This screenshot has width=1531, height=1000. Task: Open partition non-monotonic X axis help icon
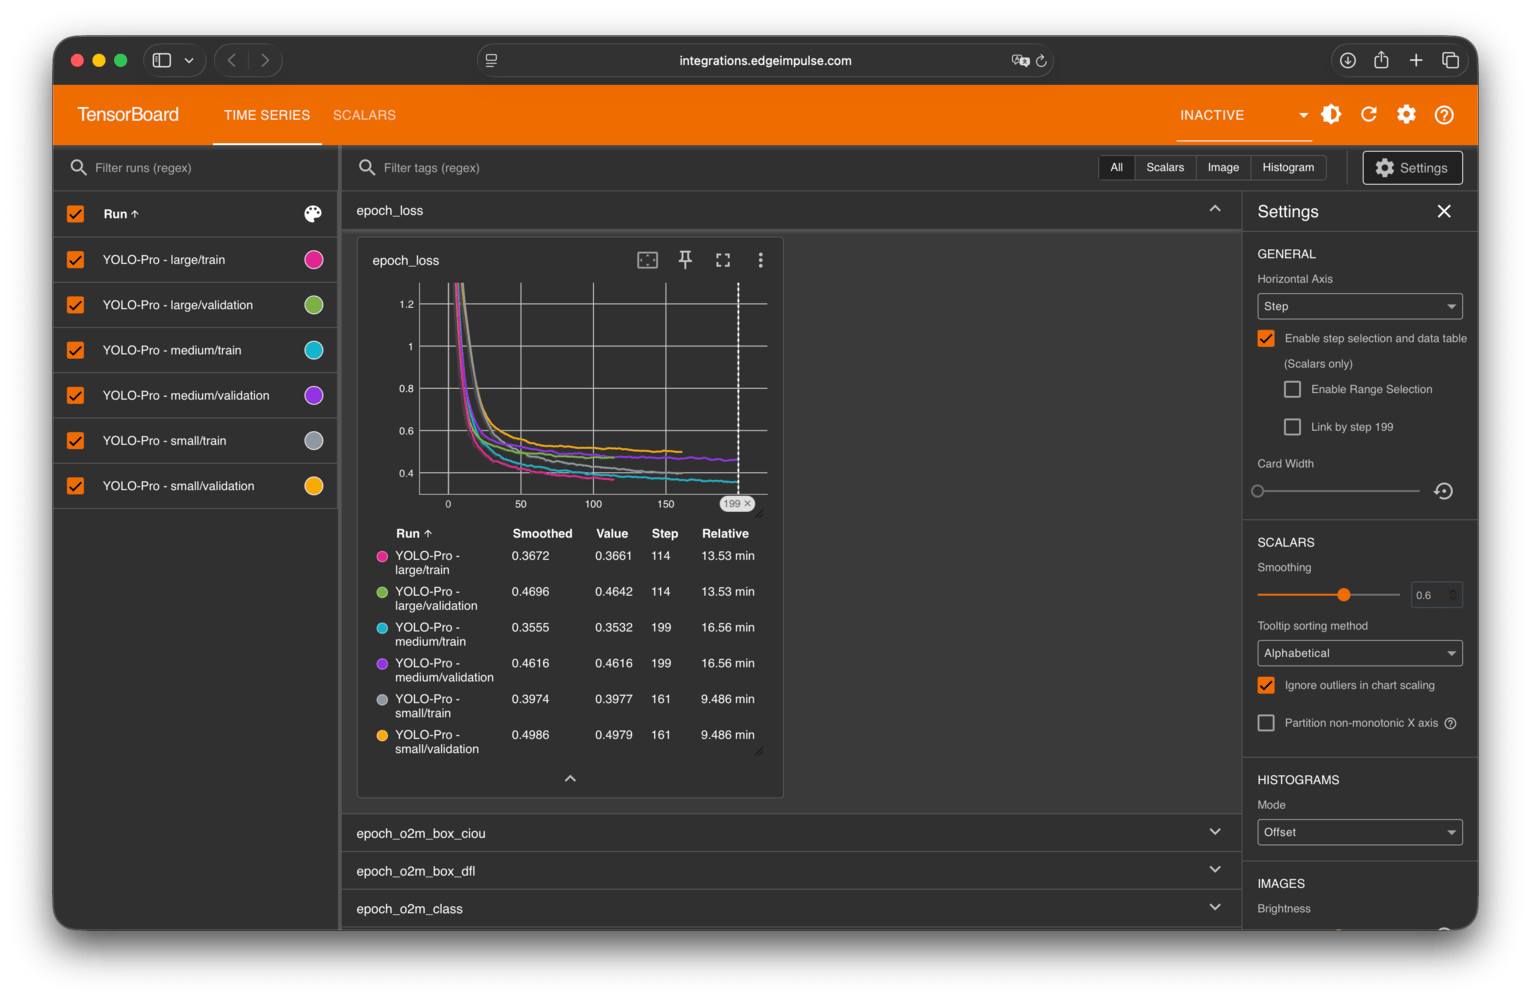pyautogui.click(x=1450, y=723)
